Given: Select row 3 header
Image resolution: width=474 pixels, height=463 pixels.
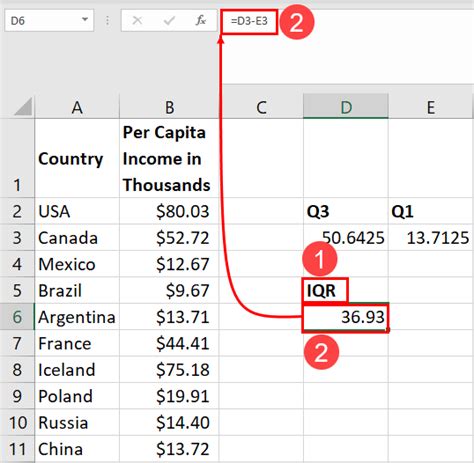Looking at the screenshot, I should tap(17, 238).
